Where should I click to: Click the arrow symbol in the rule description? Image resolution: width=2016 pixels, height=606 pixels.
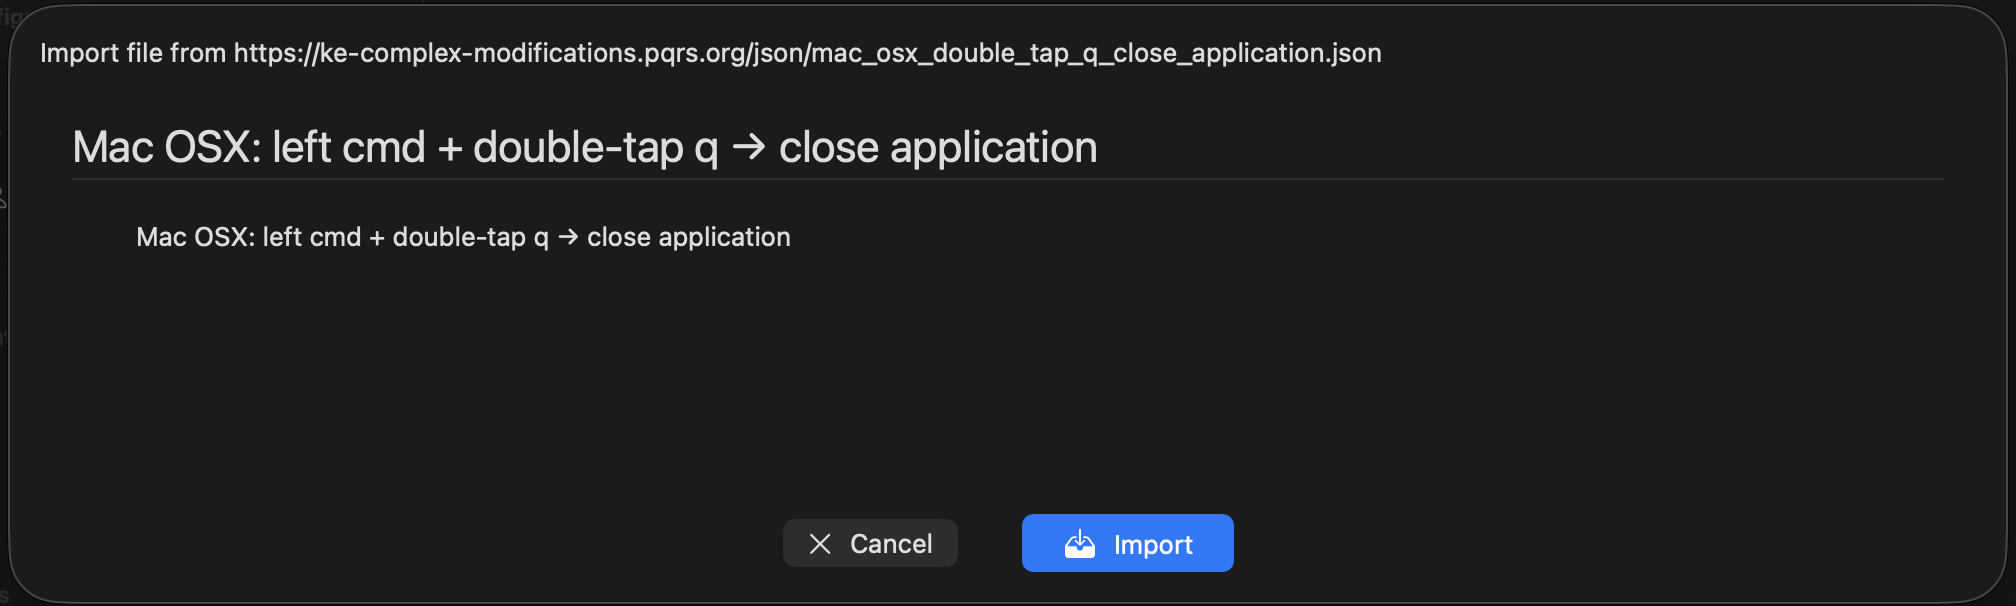568,237
